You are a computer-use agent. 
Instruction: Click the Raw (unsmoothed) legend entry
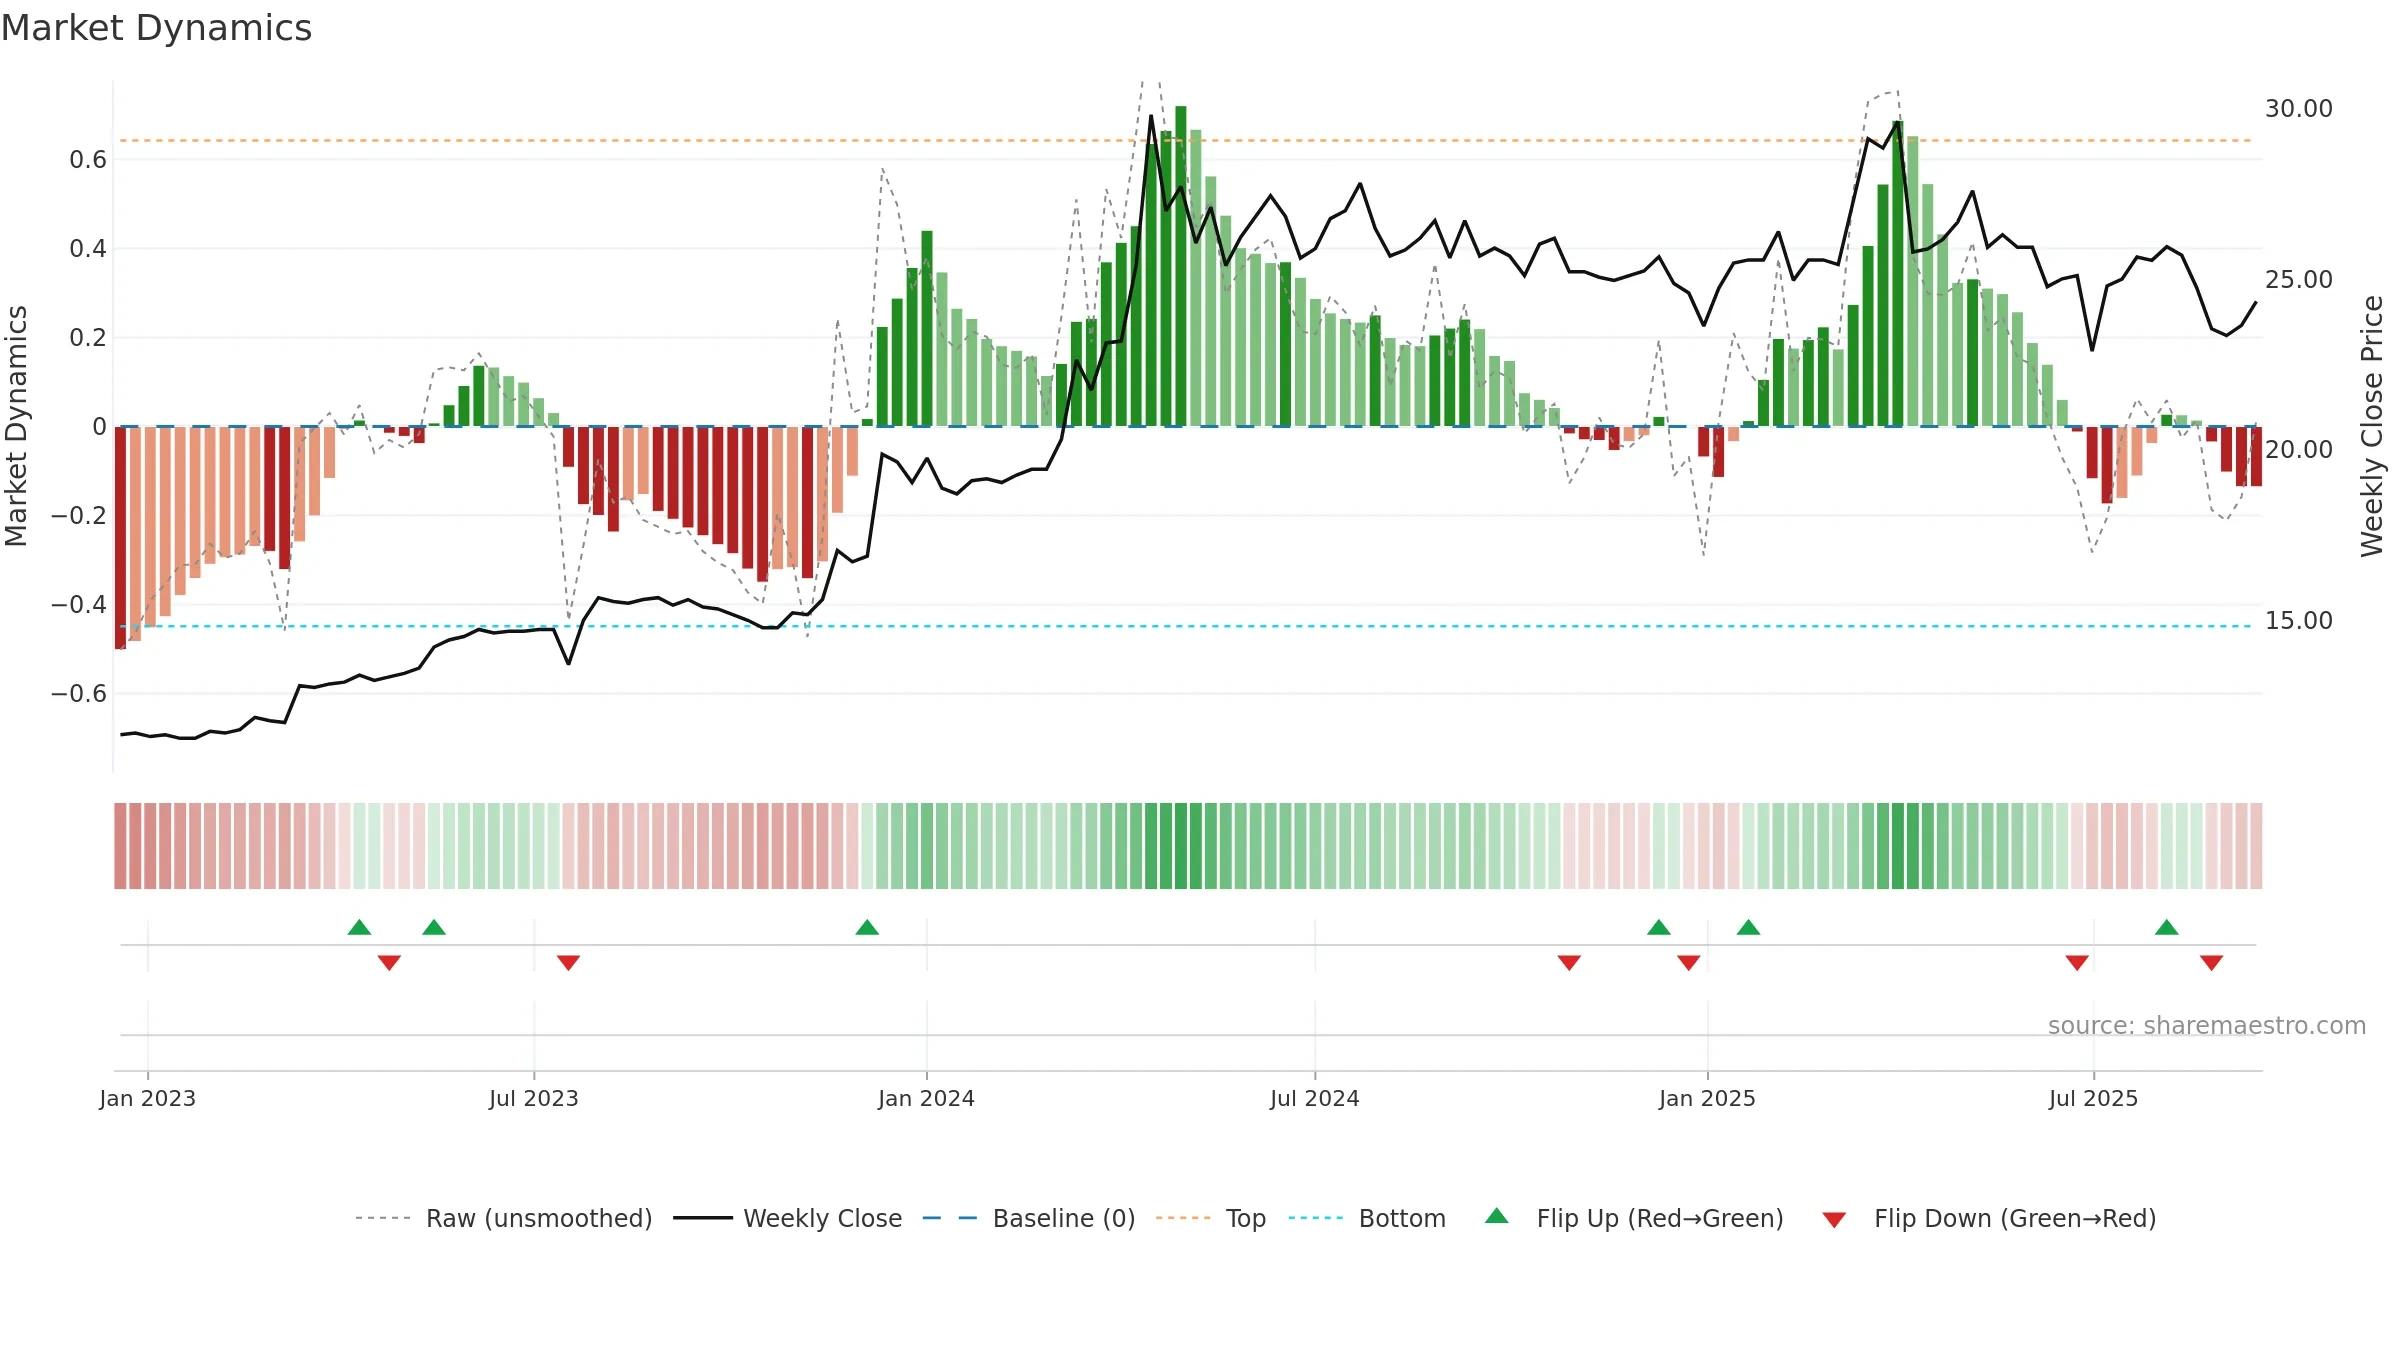(x=503, y=1218)
